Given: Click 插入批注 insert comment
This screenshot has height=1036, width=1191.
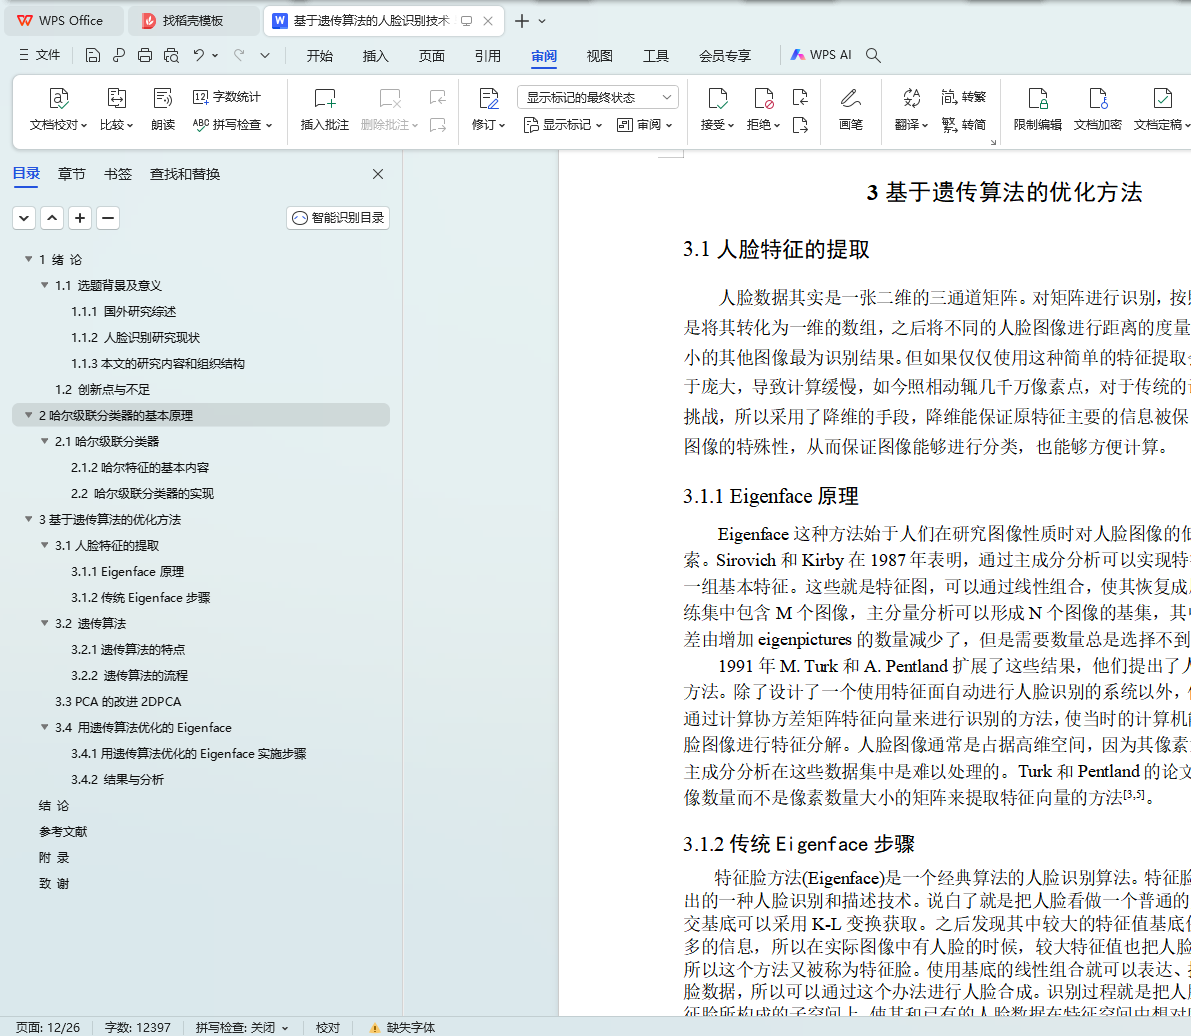Looking at the screenshot, I should coord(324,109).
